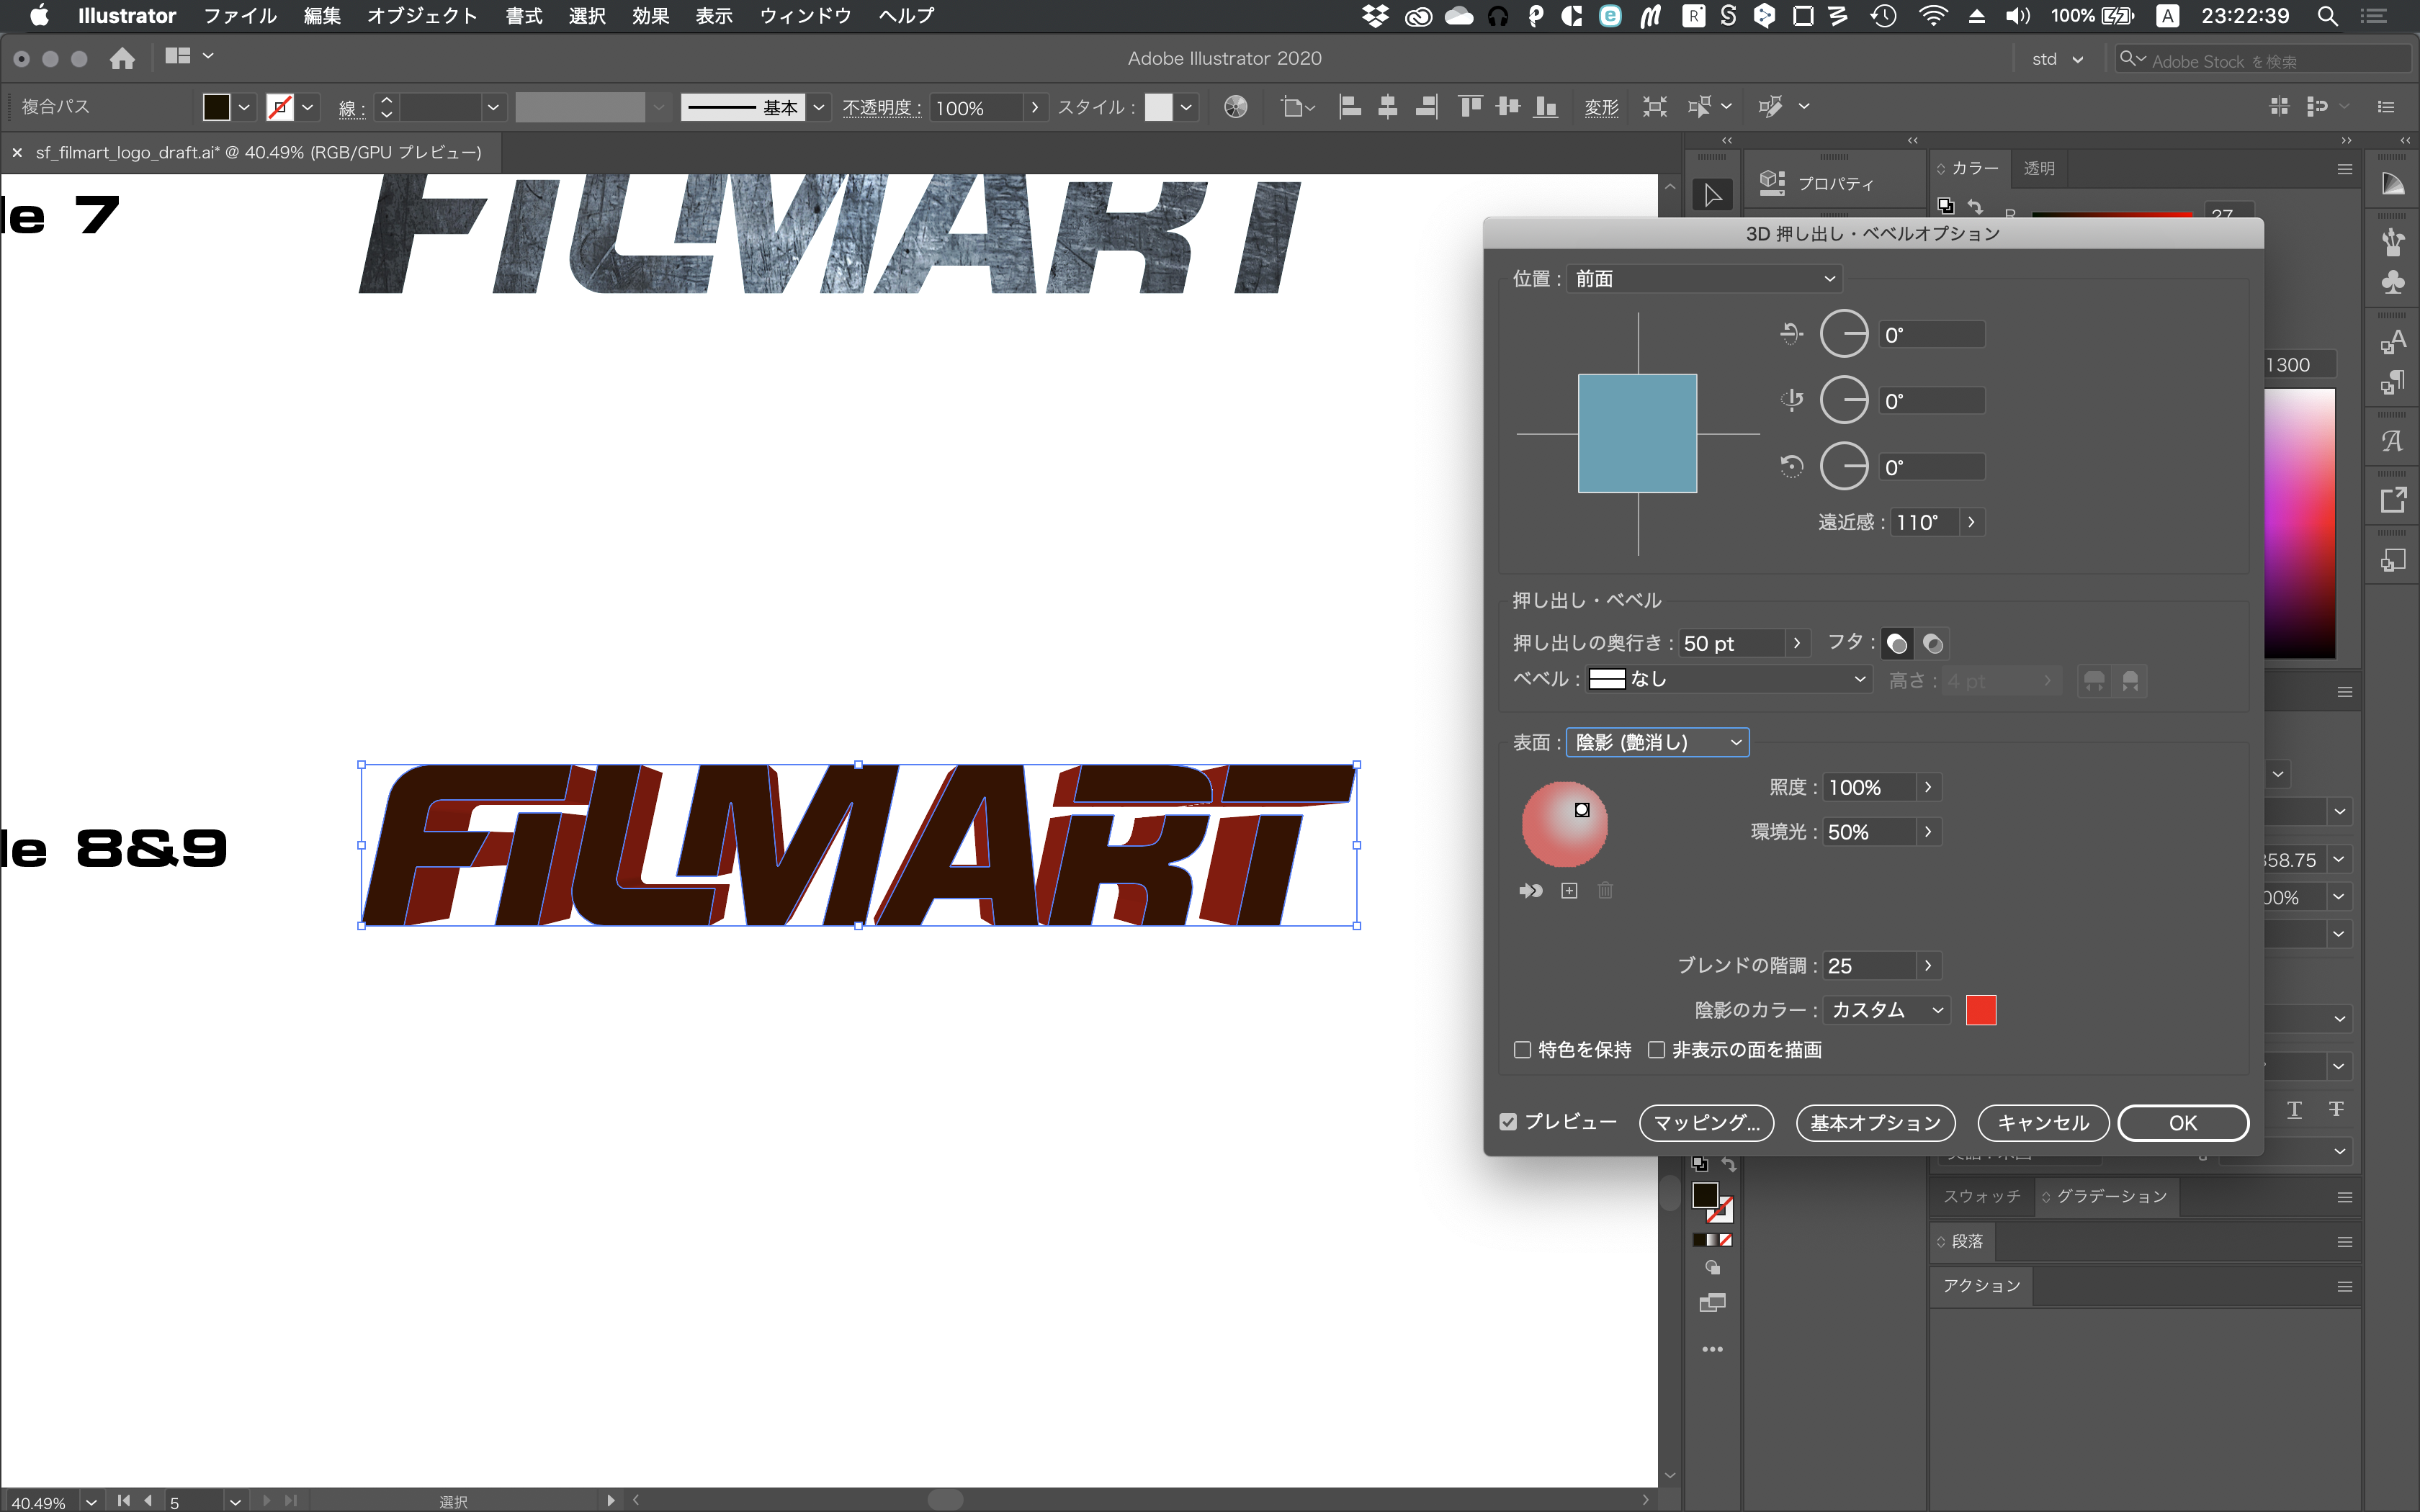Click the Wi-Fi icon in menu bar
Screen dimensions: 2420x1512
1933,16
